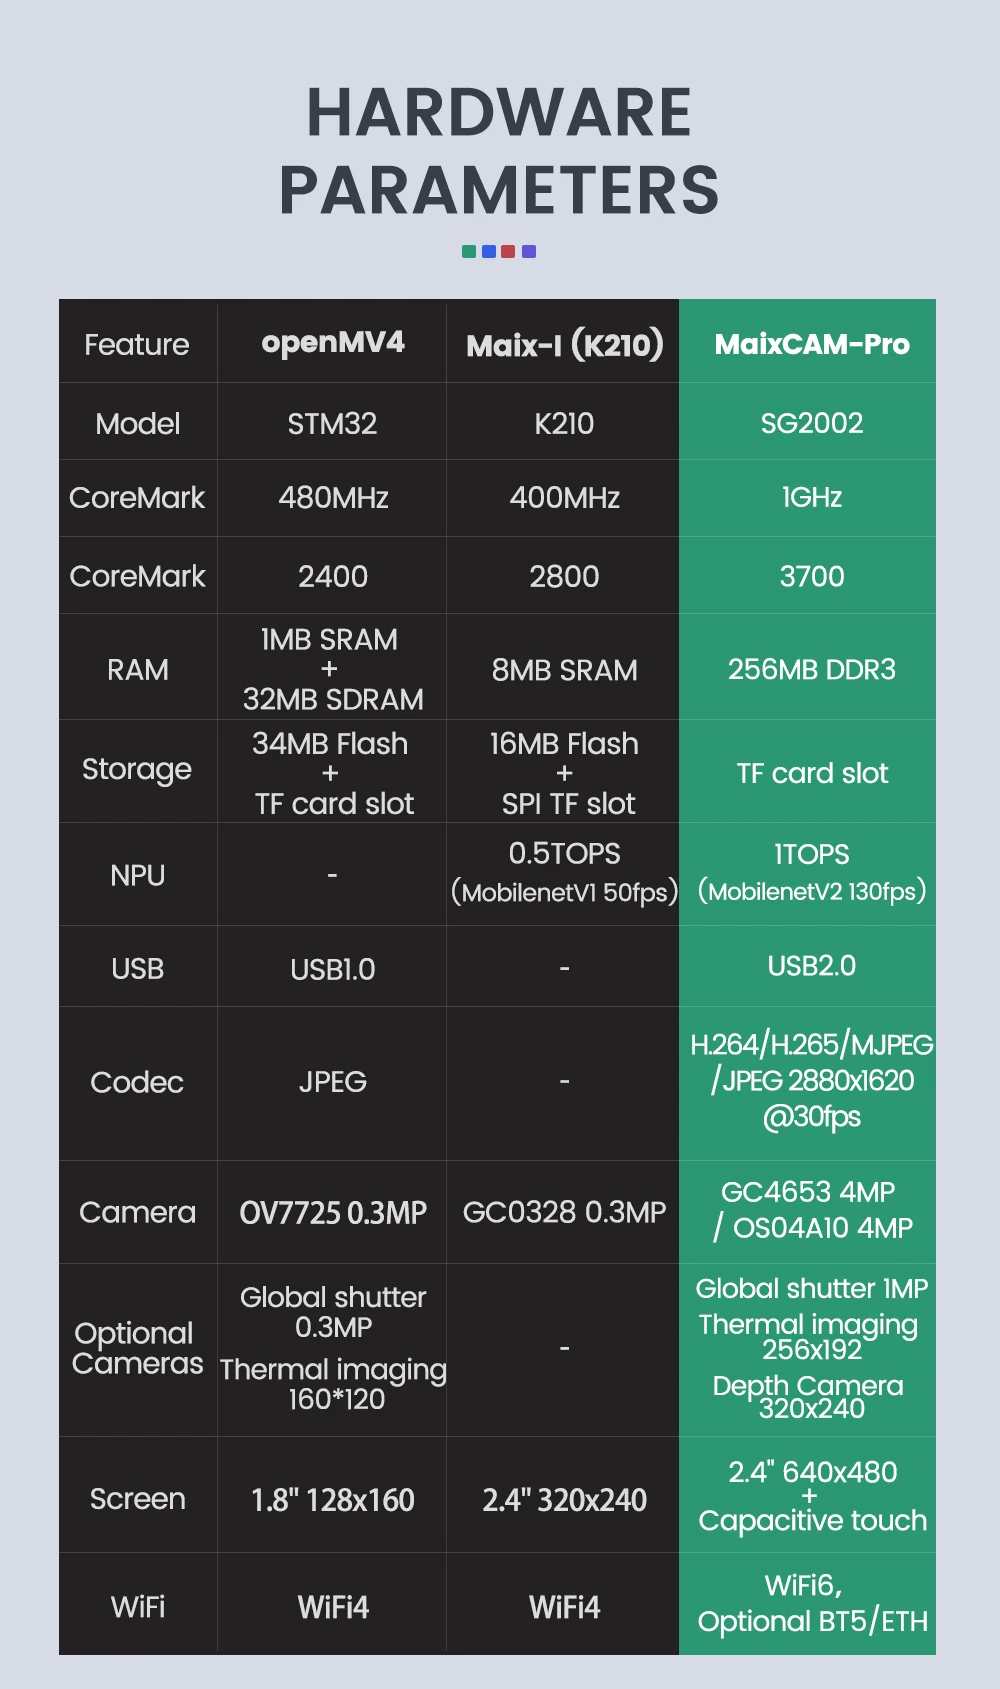1000x1689 pixels.
Task: Click the Codec row label
Action: coord(137,1082)
